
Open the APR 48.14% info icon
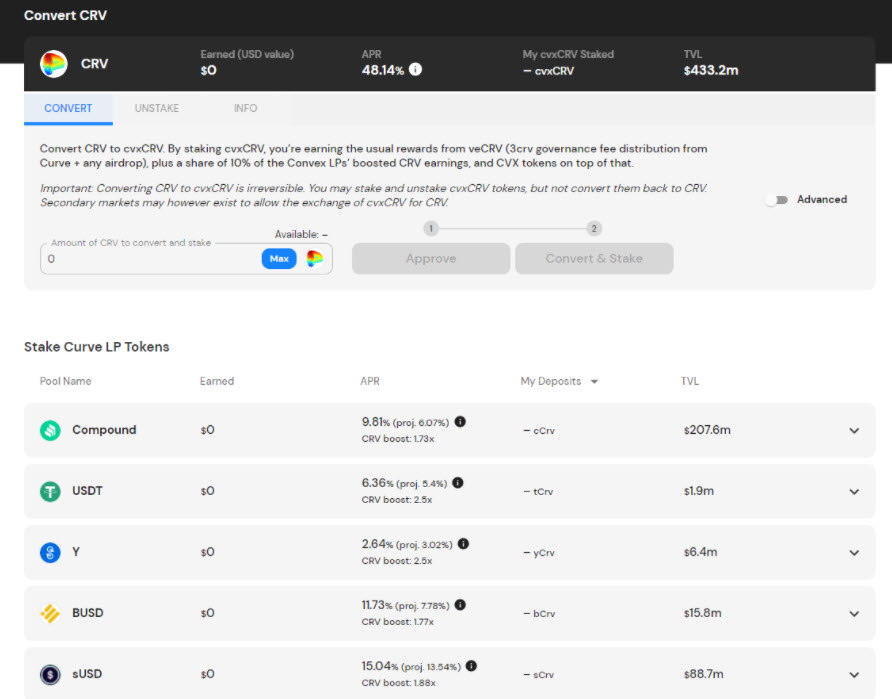(416, 69)
